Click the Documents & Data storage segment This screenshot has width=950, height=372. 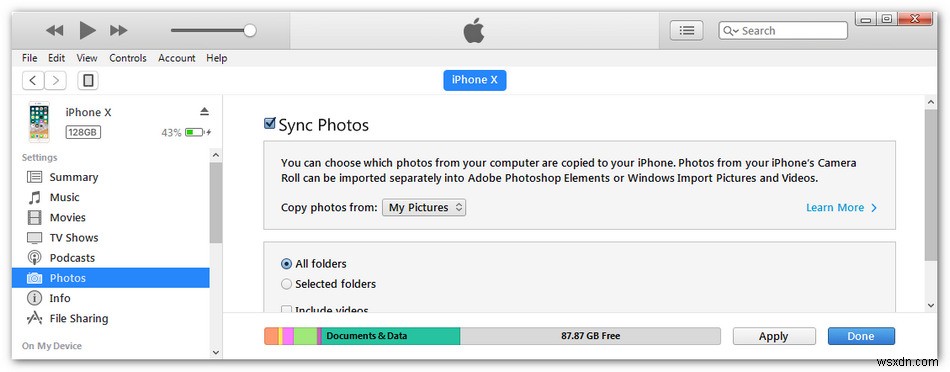coord(391,336)
